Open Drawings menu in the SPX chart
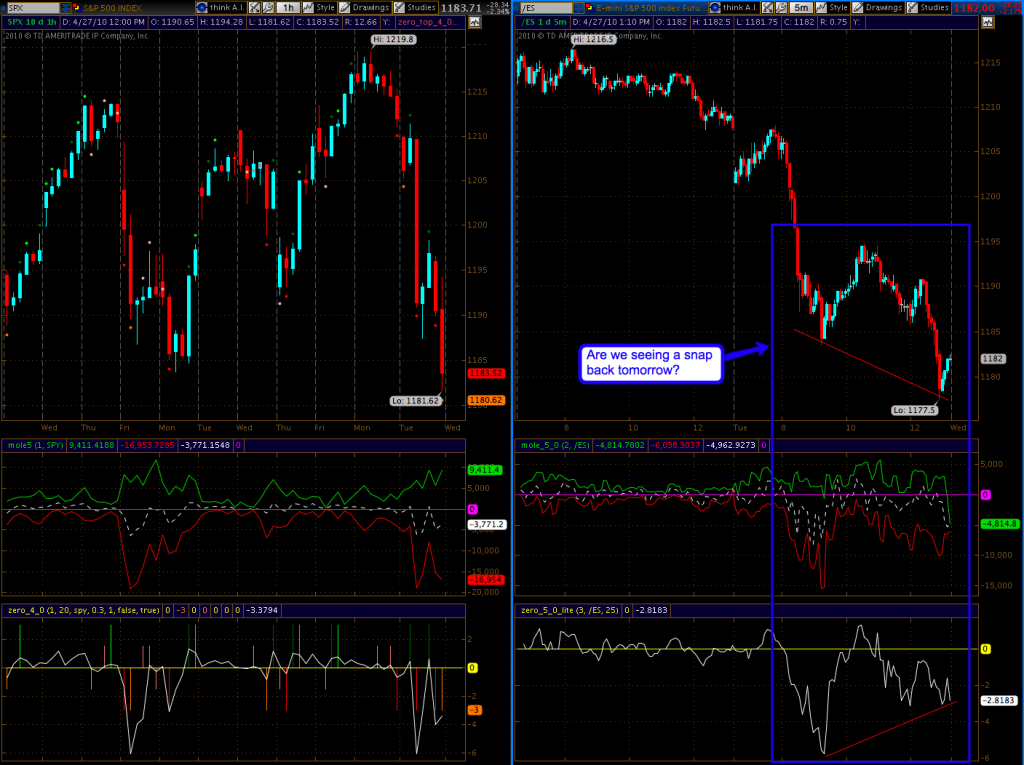1024x765 pixels. tap(361, 8)
